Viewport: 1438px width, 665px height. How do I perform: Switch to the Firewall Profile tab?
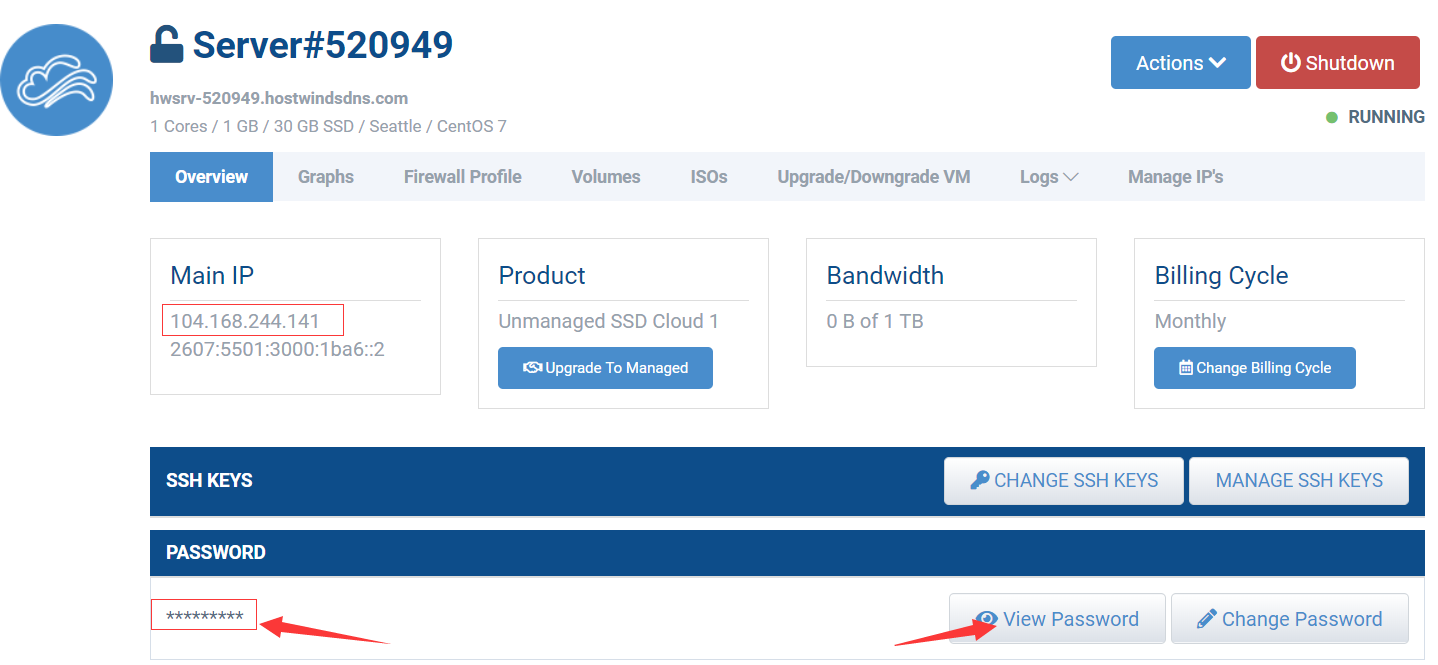pyautogui.click(x=462, y=177)
